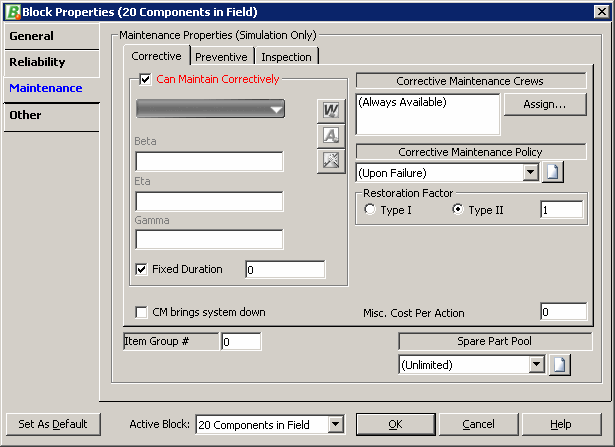Image resolution: width=615 pixels, height=447 pixels.
Task: Open Help for this dialog
Action: pos(561,424)
